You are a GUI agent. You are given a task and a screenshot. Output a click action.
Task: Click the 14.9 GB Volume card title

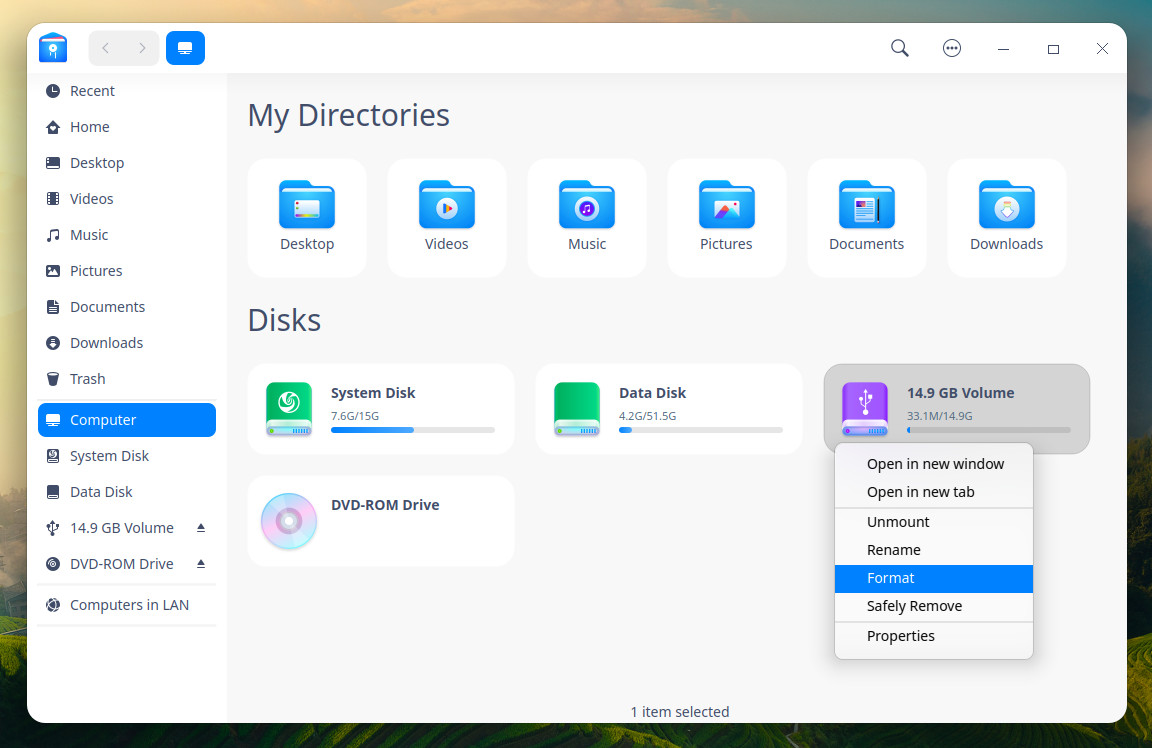960,393
